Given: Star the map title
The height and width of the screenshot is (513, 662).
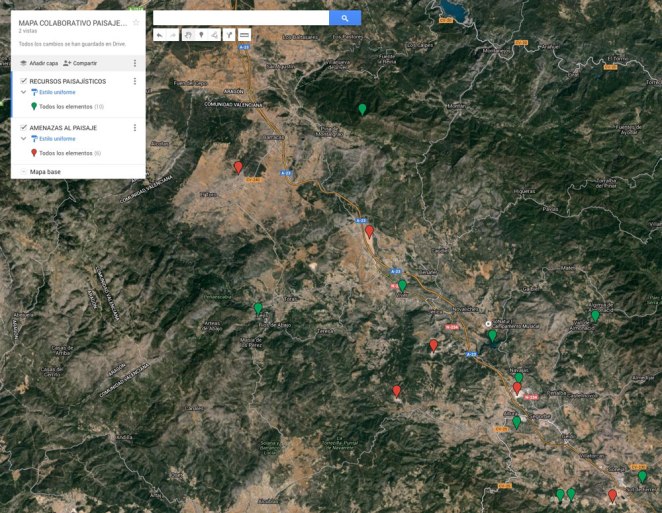Looking at the screenshot, I should click(x=135, y=21).
